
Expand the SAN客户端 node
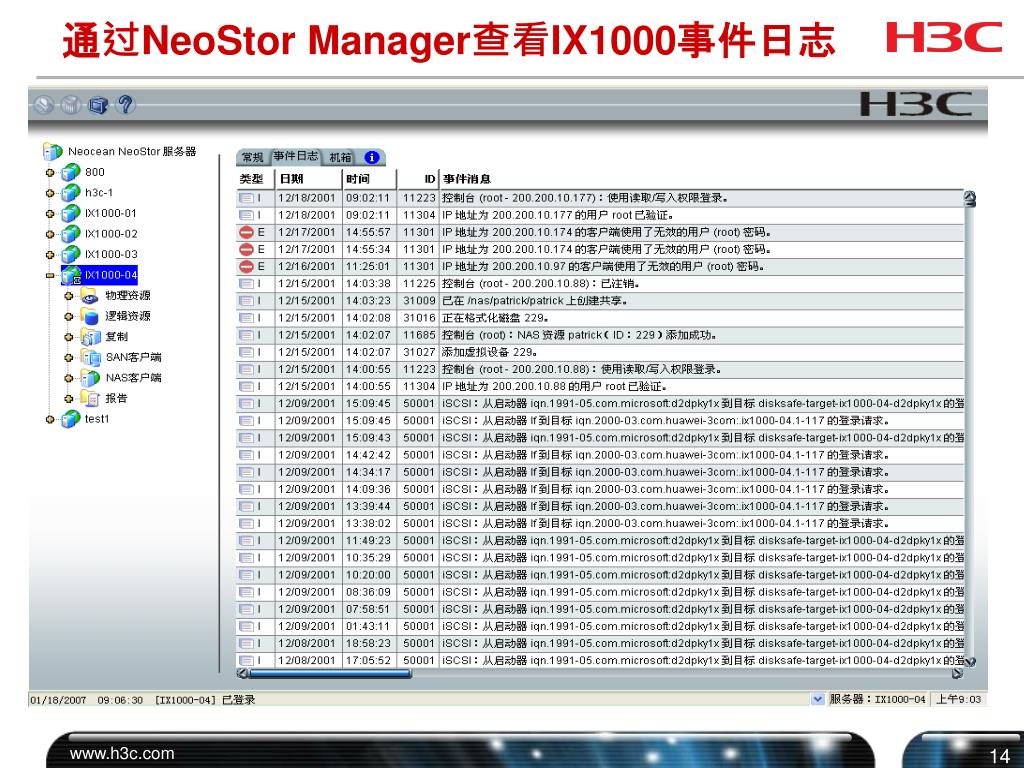69,358
